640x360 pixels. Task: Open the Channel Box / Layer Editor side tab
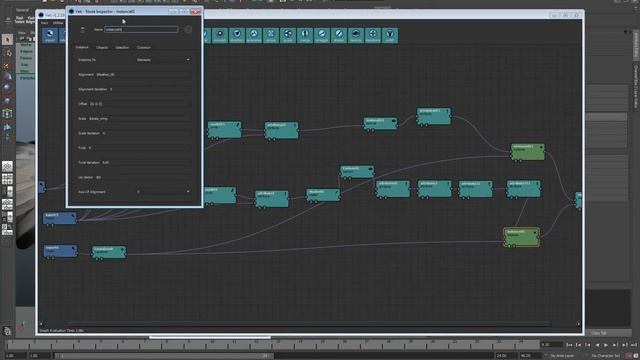click(x=636, y=87)
